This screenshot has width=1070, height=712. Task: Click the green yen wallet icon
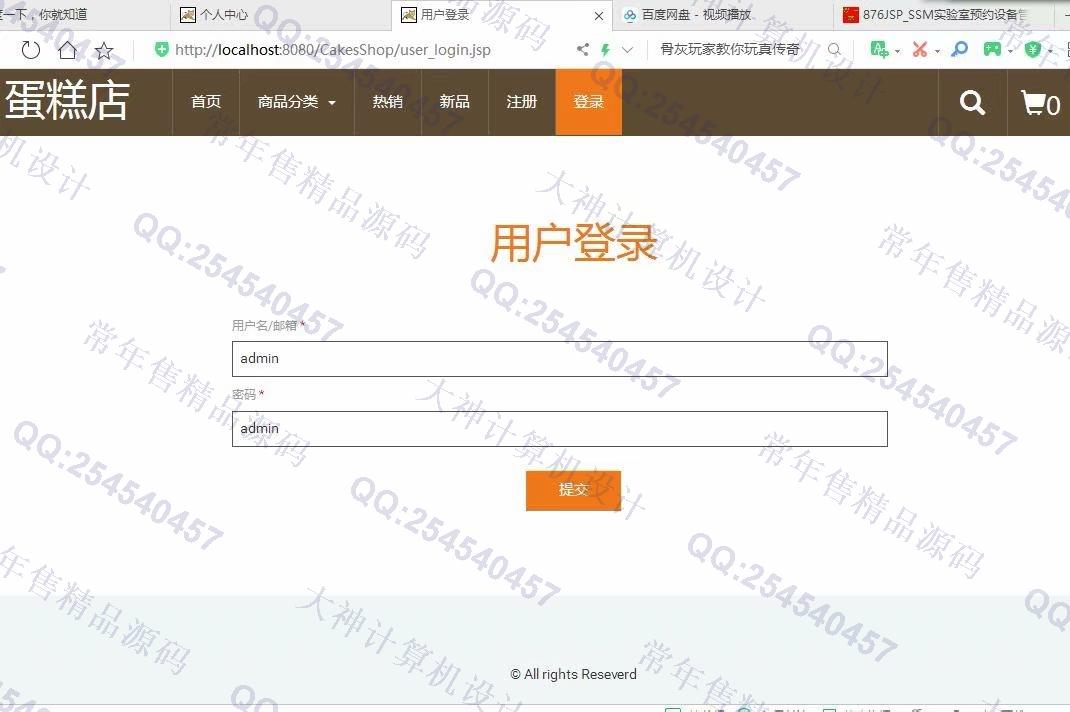click(x=1033, y=49)
